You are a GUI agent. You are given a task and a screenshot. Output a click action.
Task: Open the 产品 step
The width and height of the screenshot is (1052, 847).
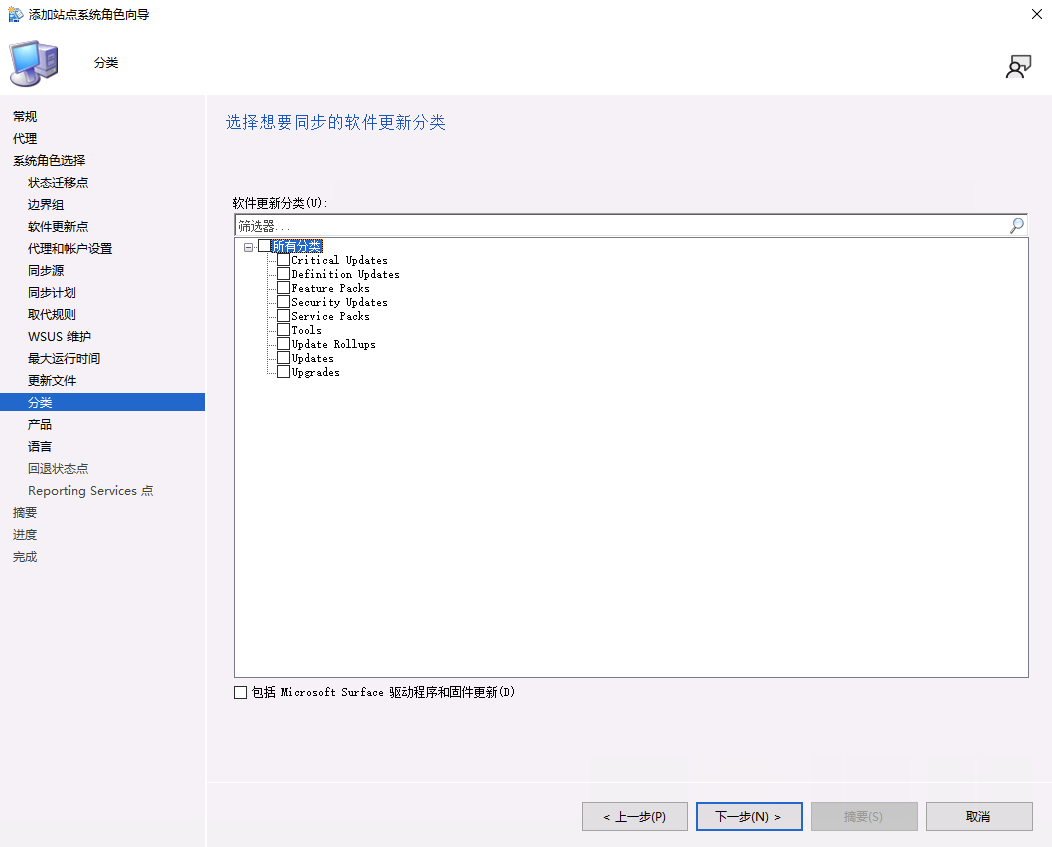click(40, 425)
